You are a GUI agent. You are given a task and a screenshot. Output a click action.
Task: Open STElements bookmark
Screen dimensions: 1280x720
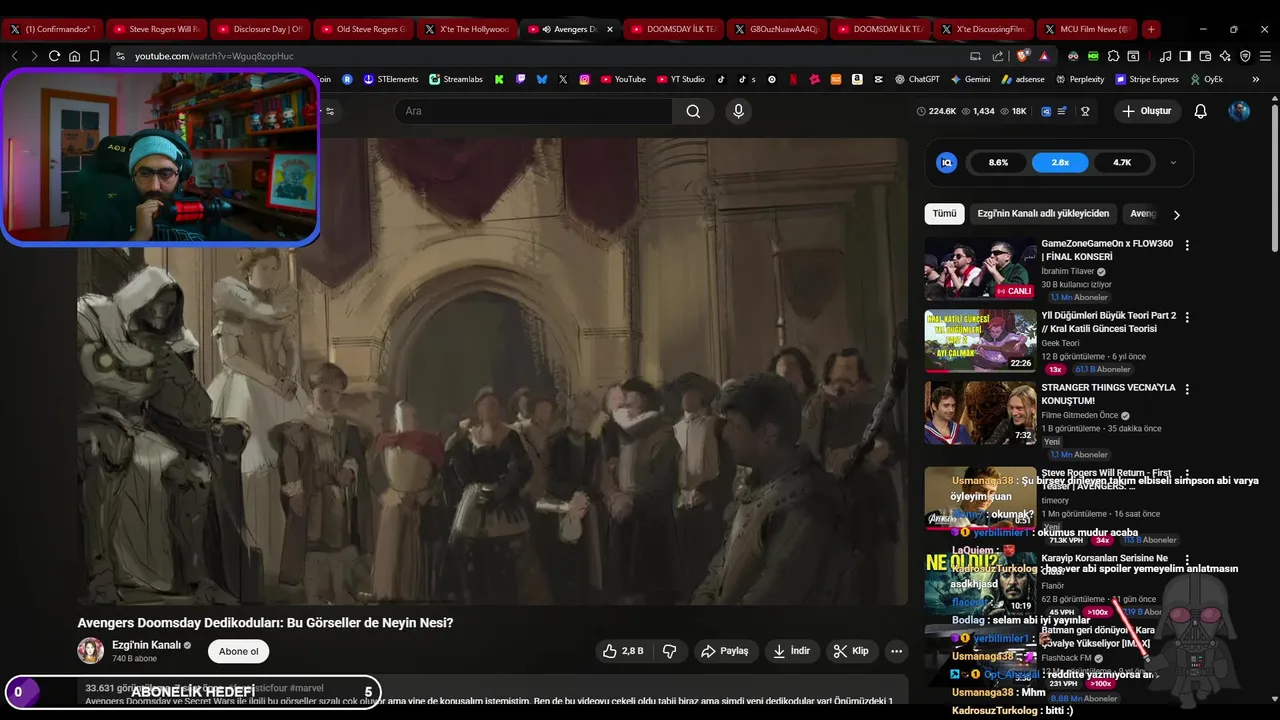click(x=391, y=79)
